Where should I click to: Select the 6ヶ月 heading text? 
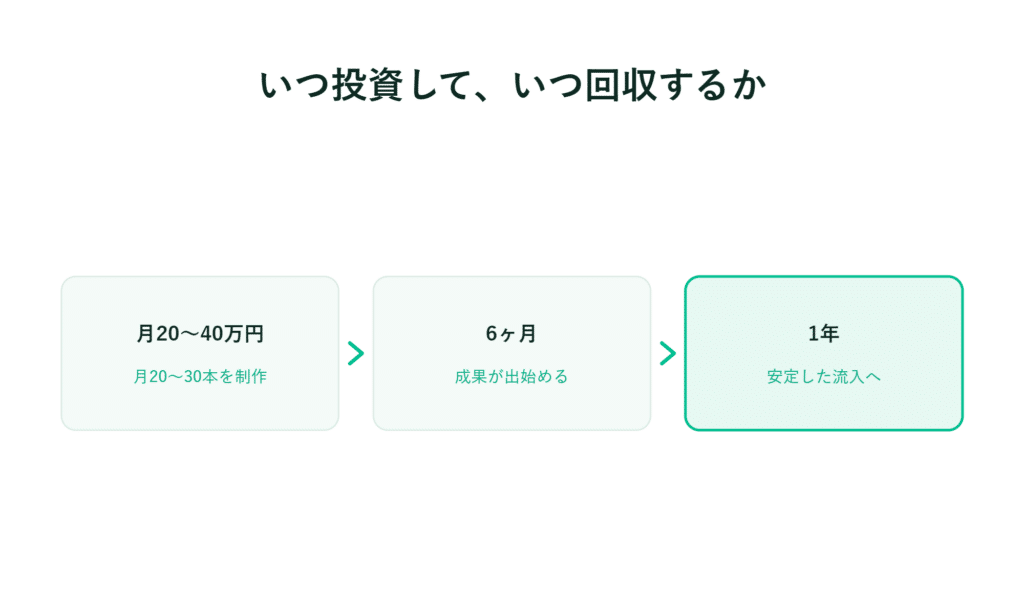click(x=511, y=334)
